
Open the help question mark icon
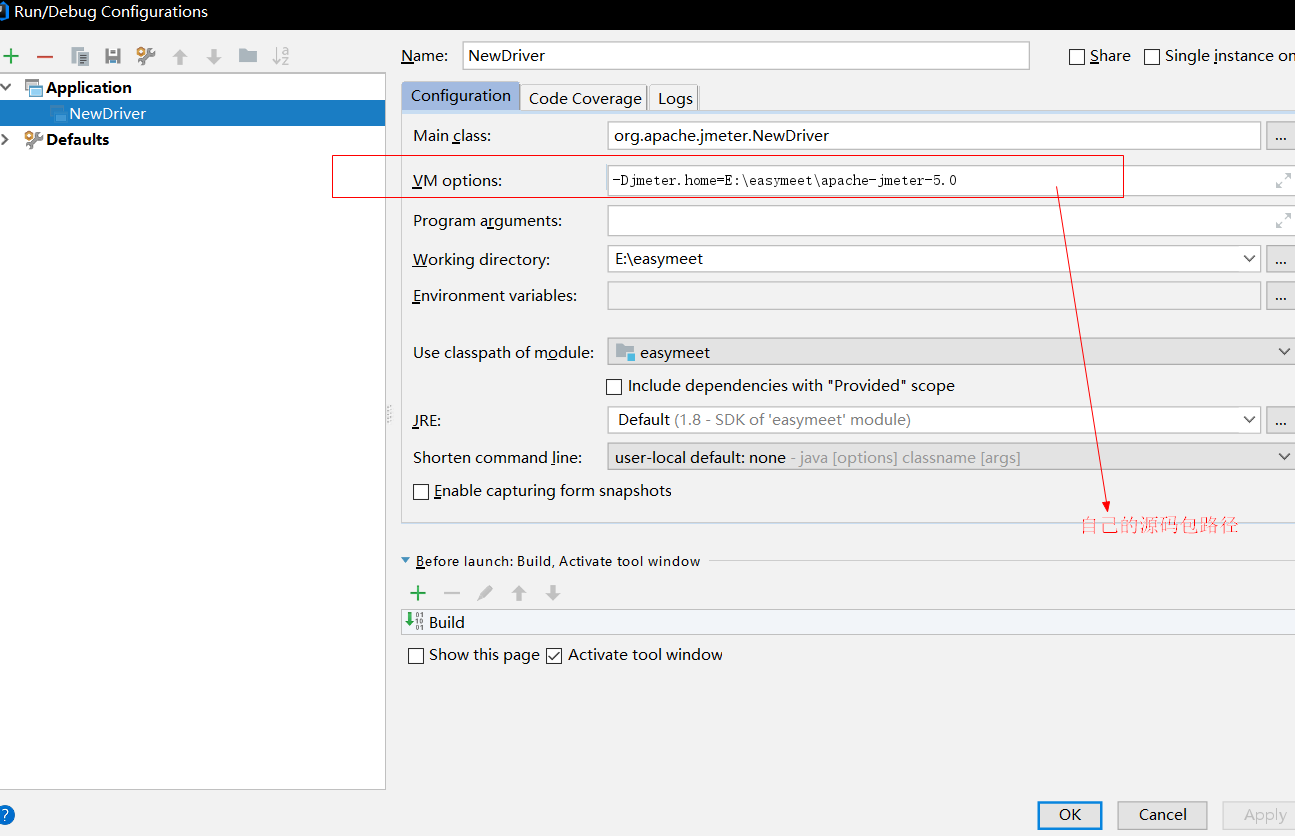[x=6, y=814]
